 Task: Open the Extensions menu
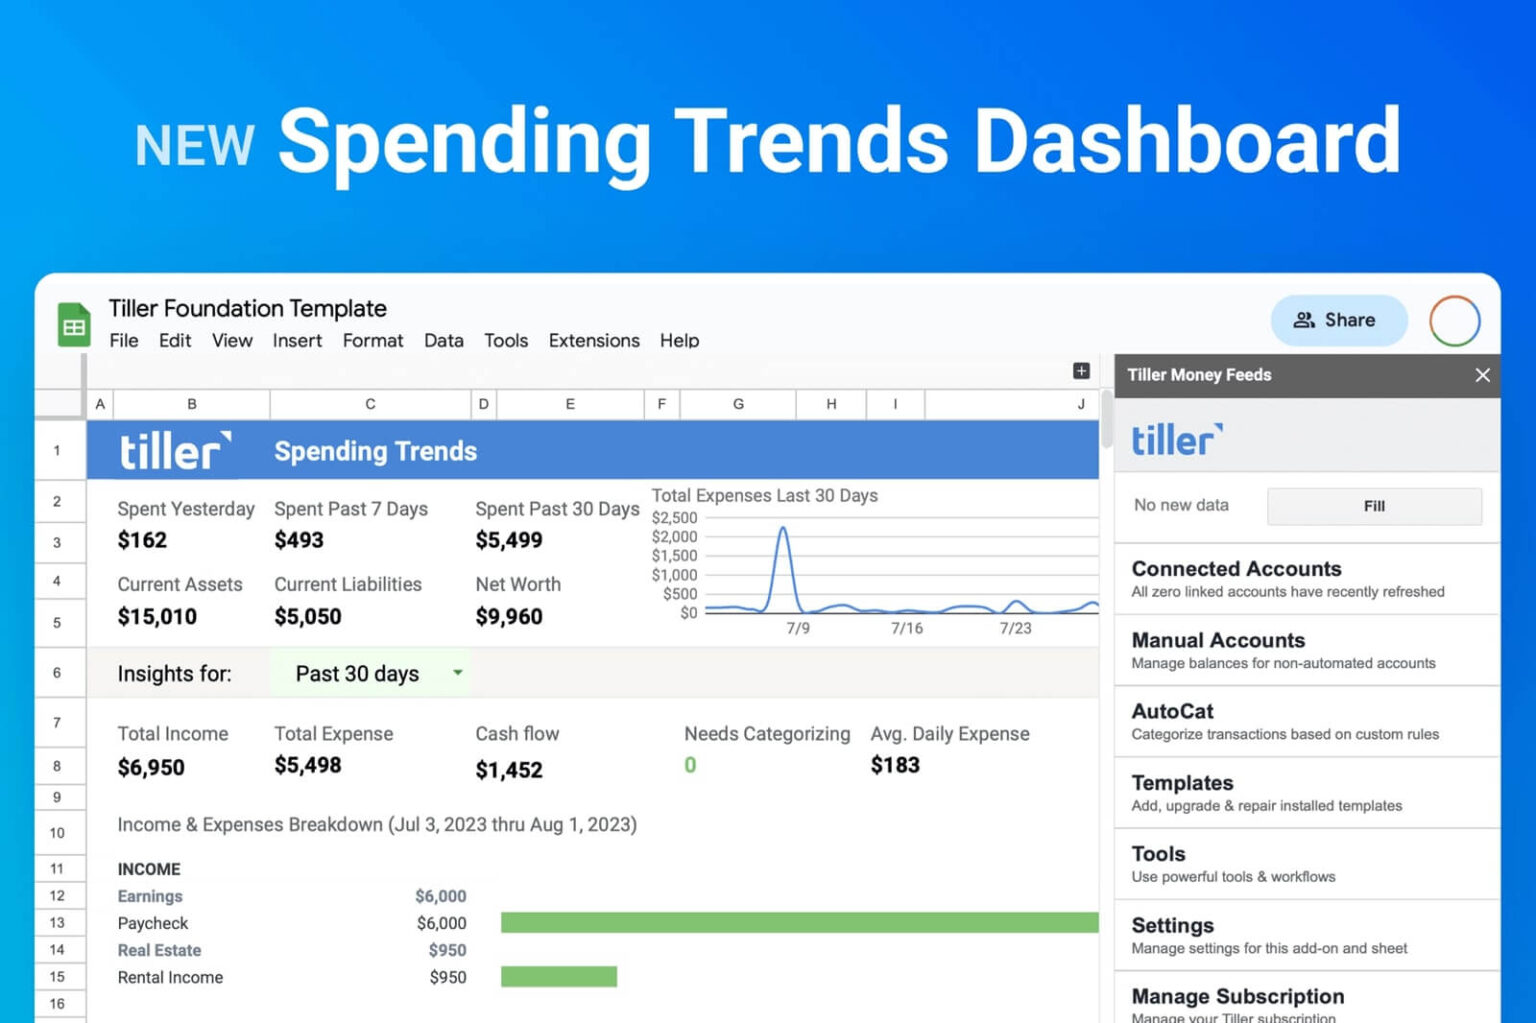coord(593,340)
